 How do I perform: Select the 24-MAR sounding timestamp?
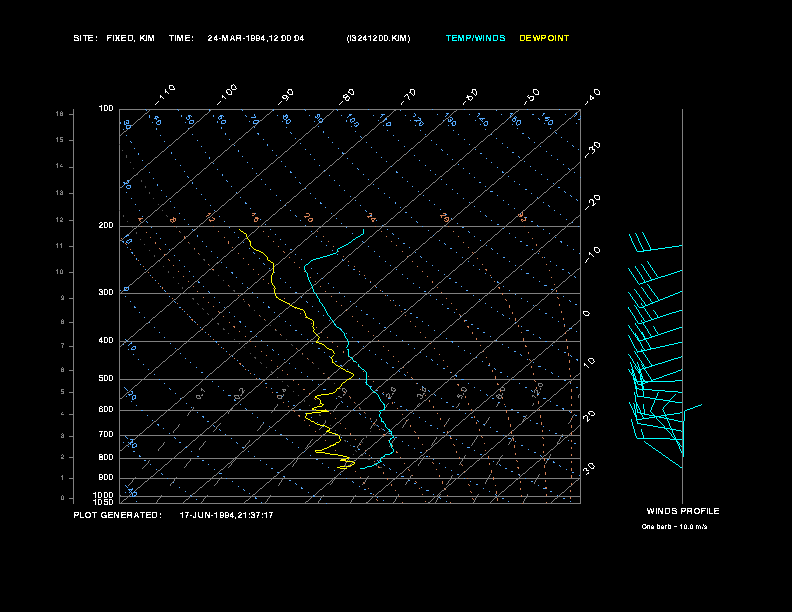pos(256,38)
